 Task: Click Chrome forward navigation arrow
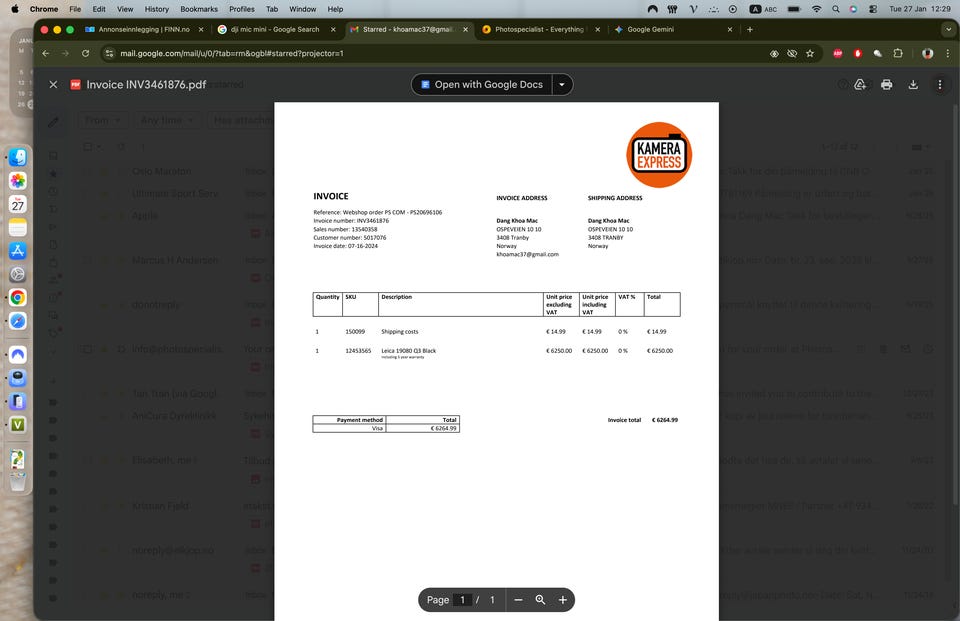tap(66, 53)
